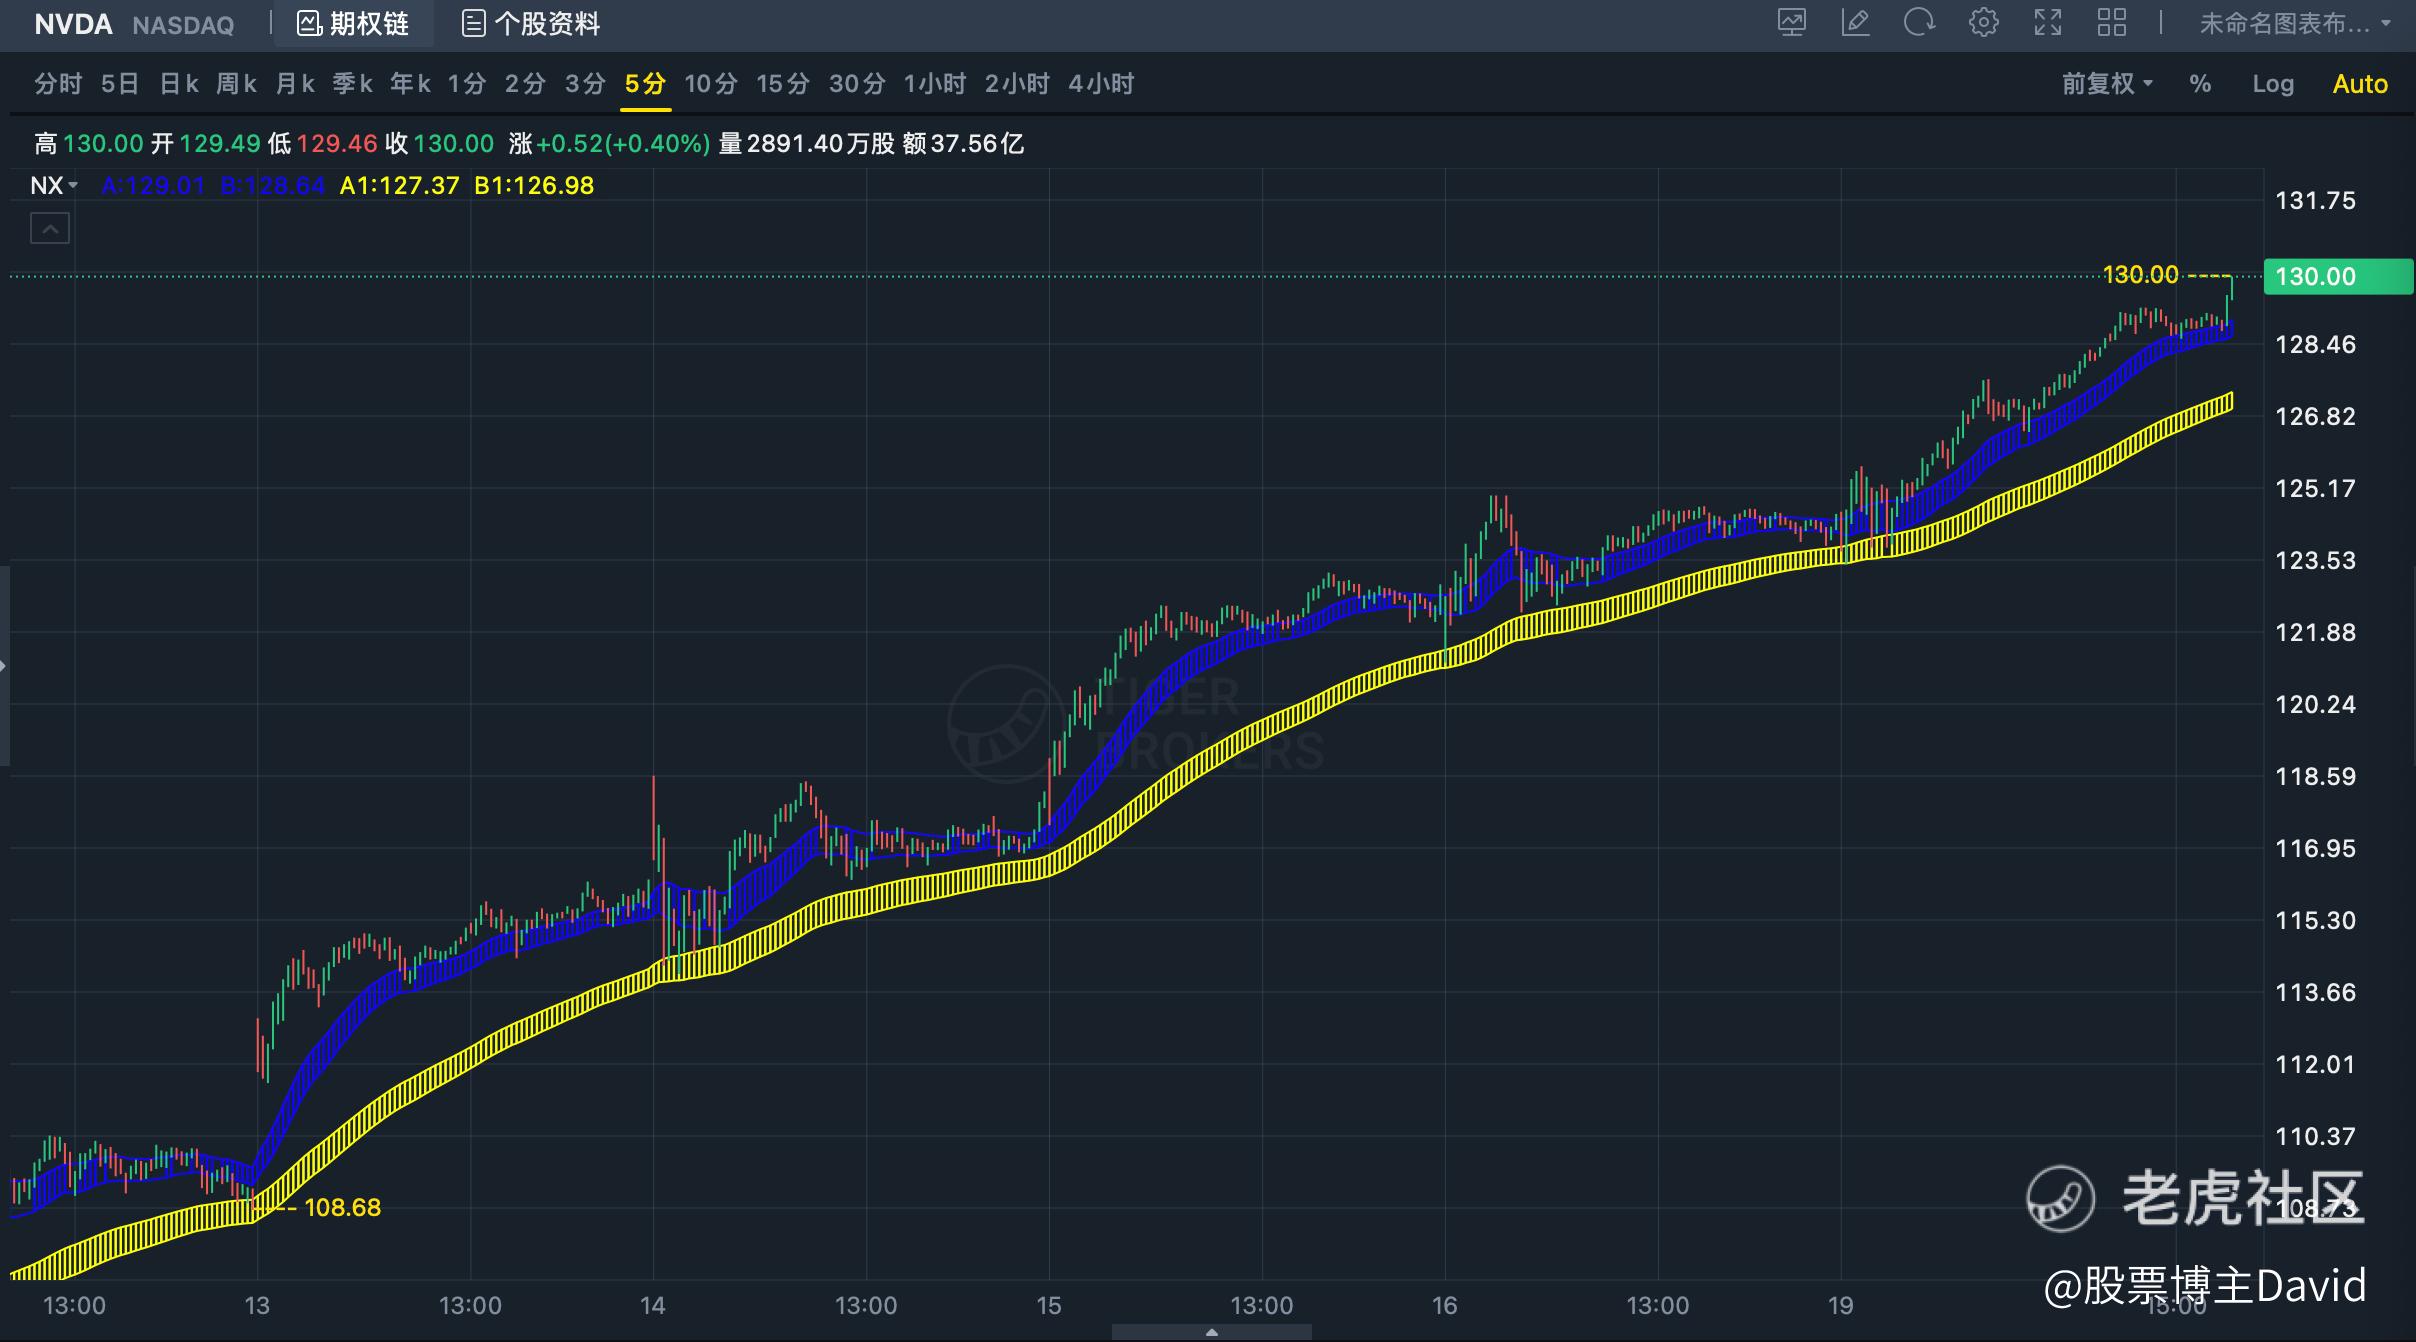Click the B1:126.98 indicator value

(x=534, y=186)
